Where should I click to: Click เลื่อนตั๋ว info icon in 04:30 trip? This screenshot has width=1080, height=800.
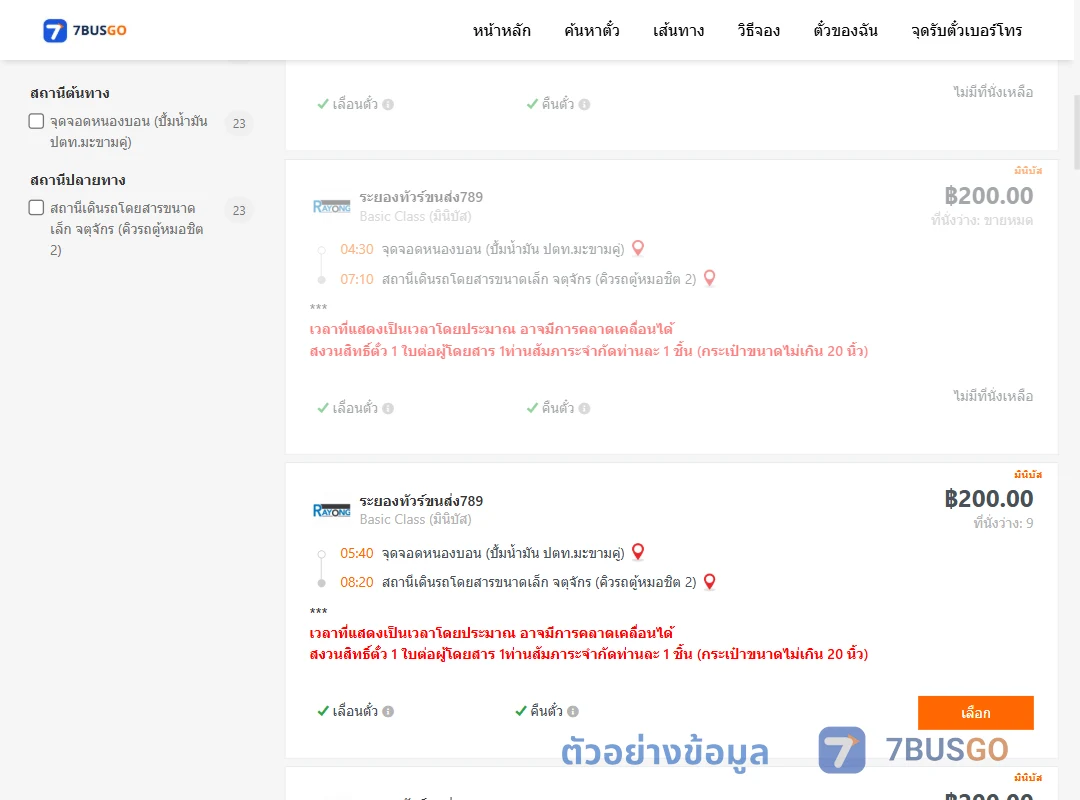(x=388, y=409)
